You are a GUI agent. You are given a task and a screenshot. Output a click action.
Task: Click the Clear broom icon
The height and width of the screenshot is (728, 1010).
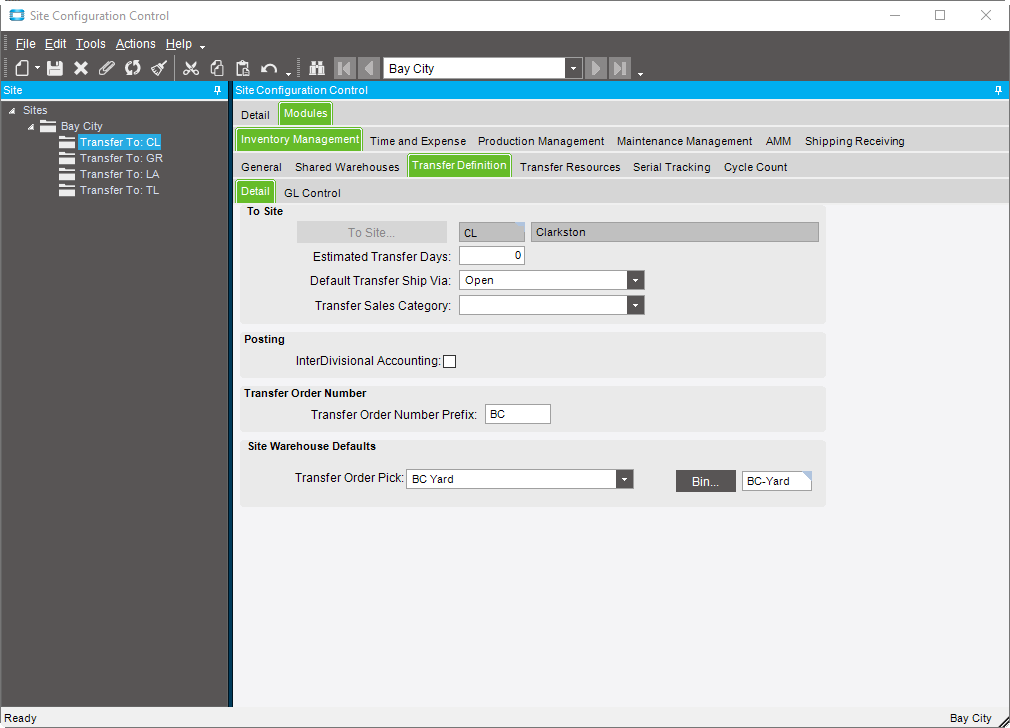coord(159,68)
